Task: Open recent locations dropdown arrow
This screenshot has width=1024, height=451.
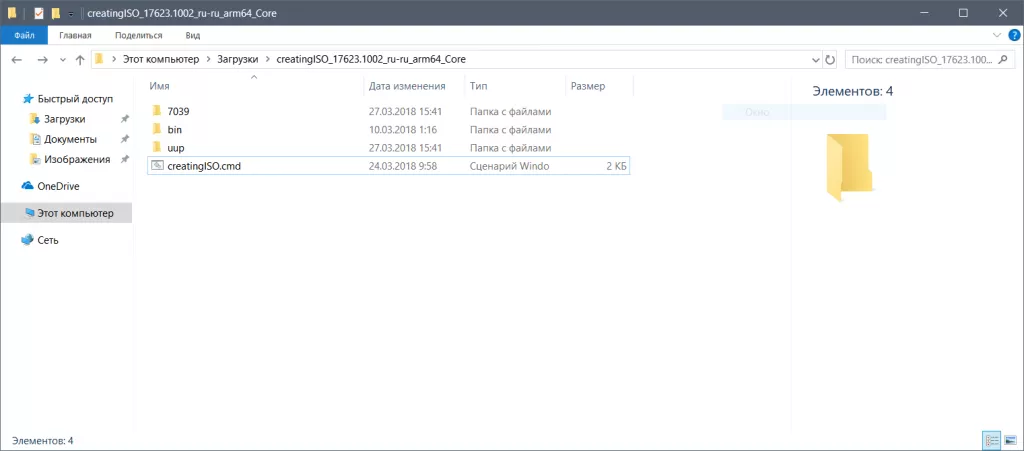Action: point(63,60)
